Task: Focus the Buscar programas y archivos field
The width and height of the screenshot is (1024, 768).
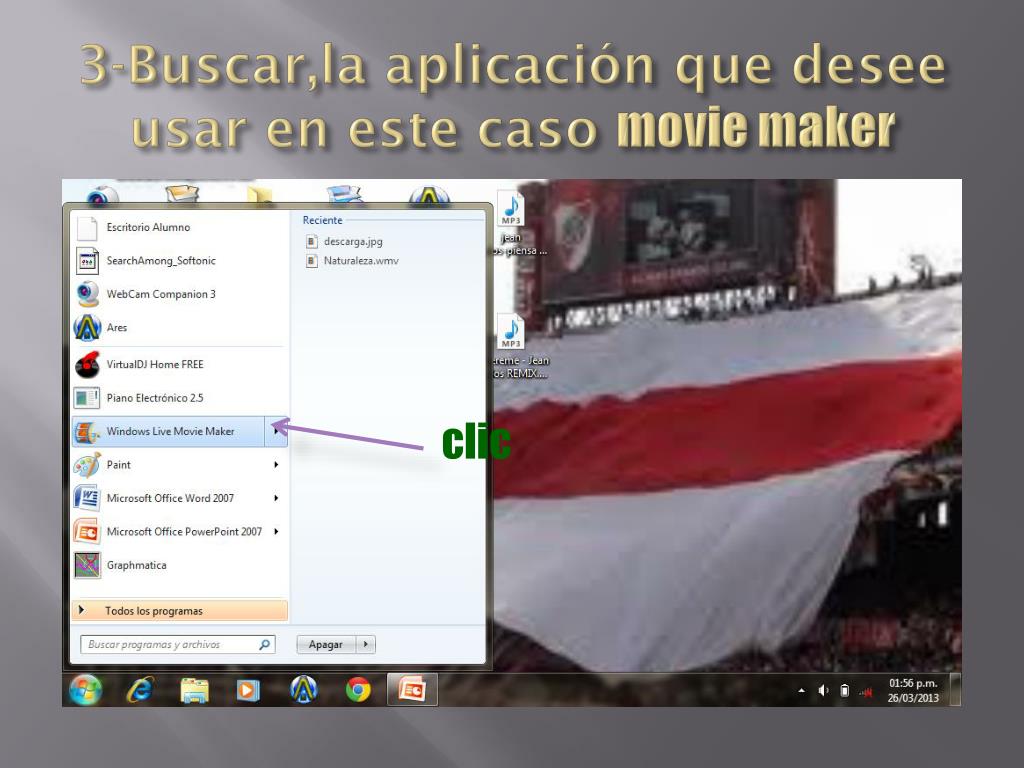Action: [178, 645]
